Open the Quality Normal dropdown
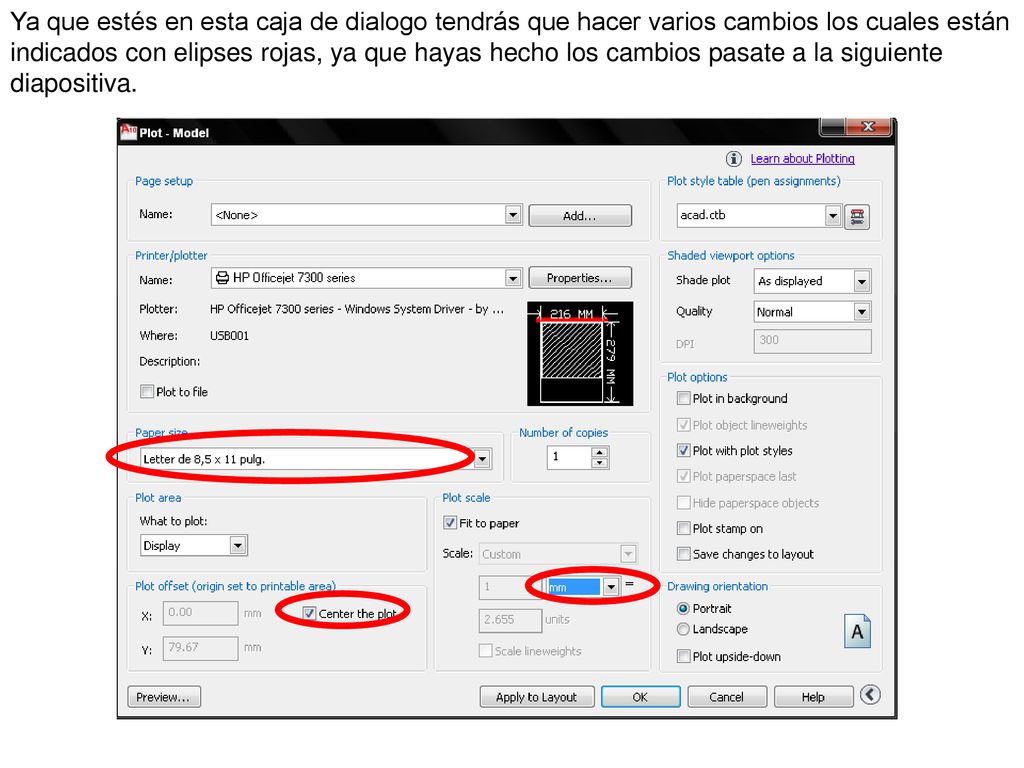The image size is (1024, 768). [861, 312]
